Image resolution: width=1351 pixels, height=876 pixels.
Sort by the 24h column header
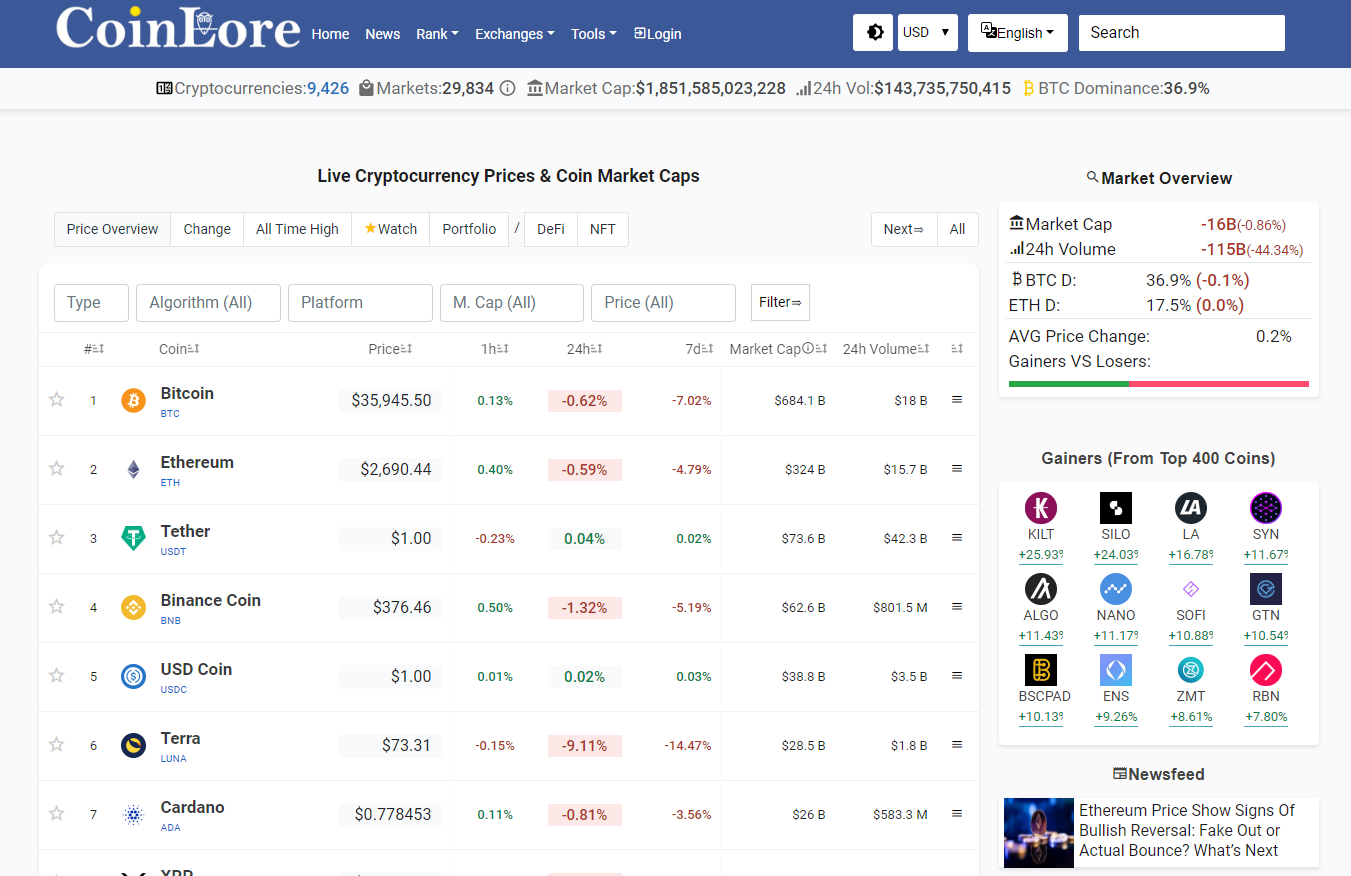click(x=584, y=349)
